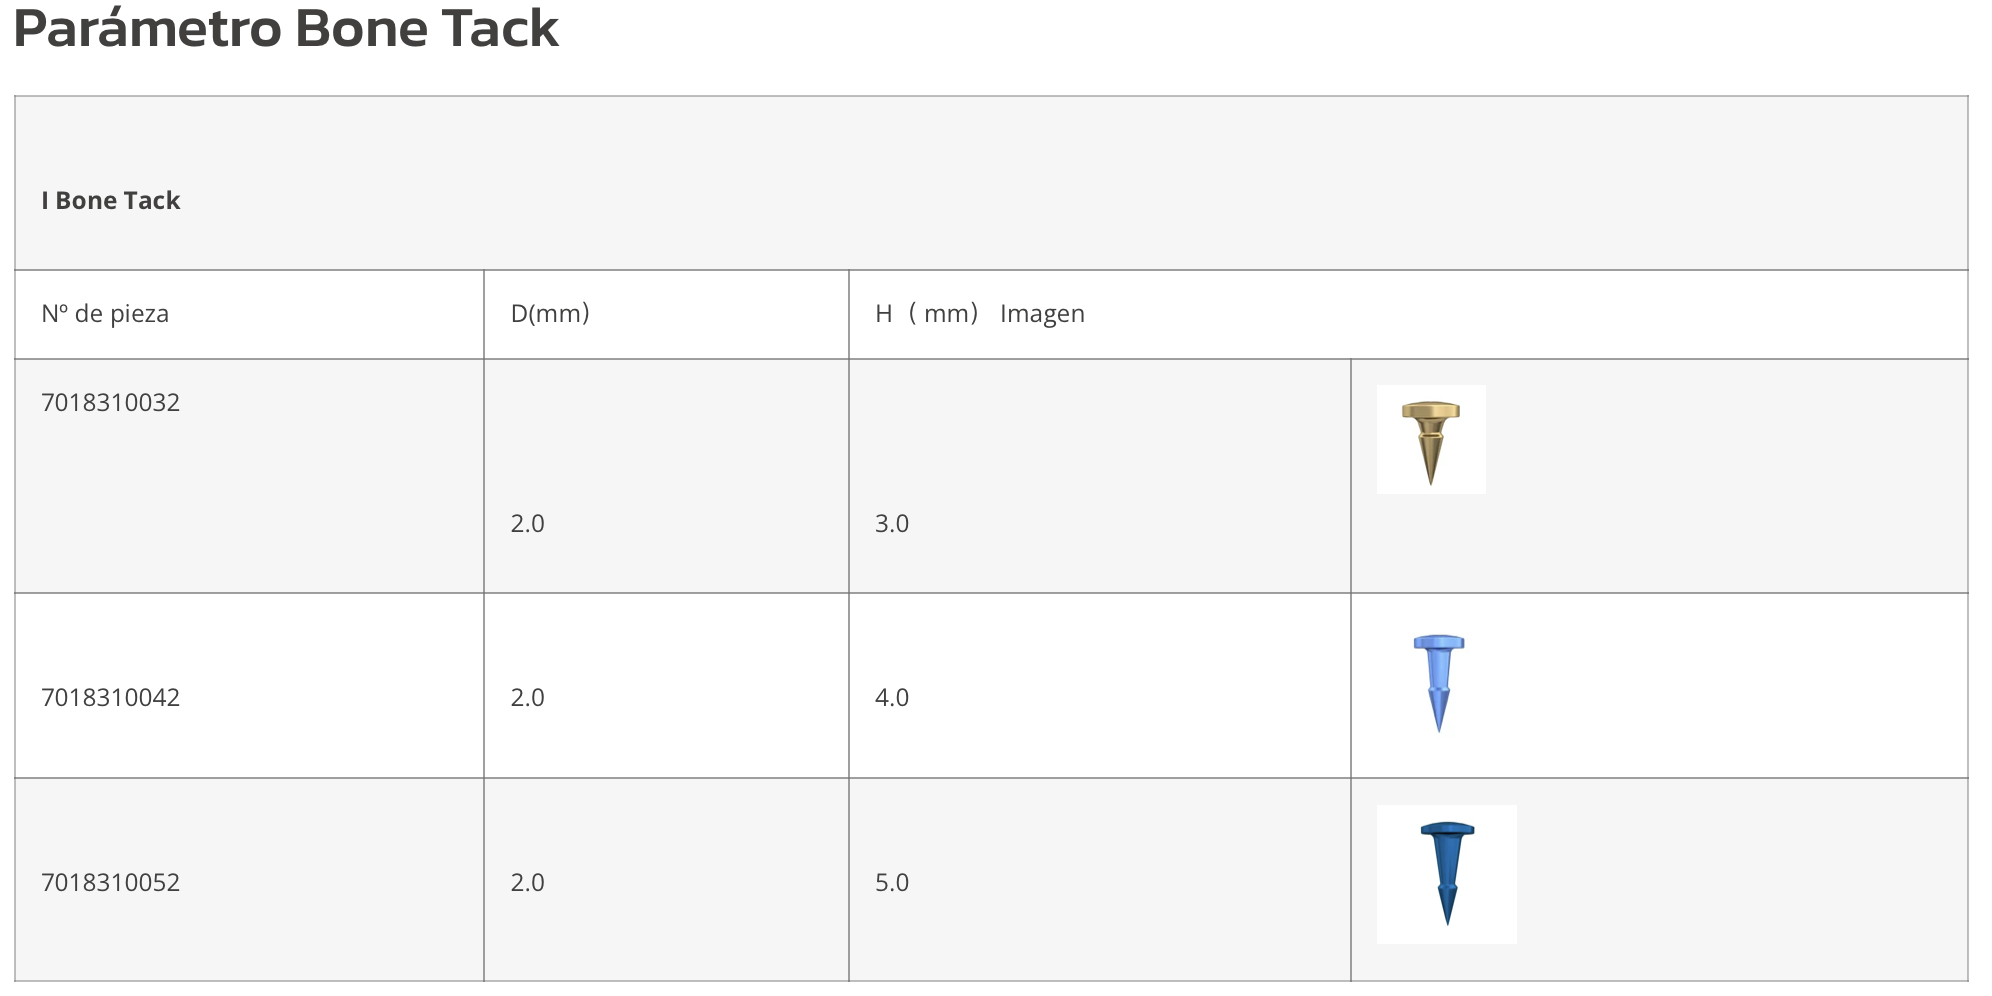The height and width of the screenshot is (996, 1992).
Task: Click the 'D(mm)' column header
Action: (x=550, y=314)
